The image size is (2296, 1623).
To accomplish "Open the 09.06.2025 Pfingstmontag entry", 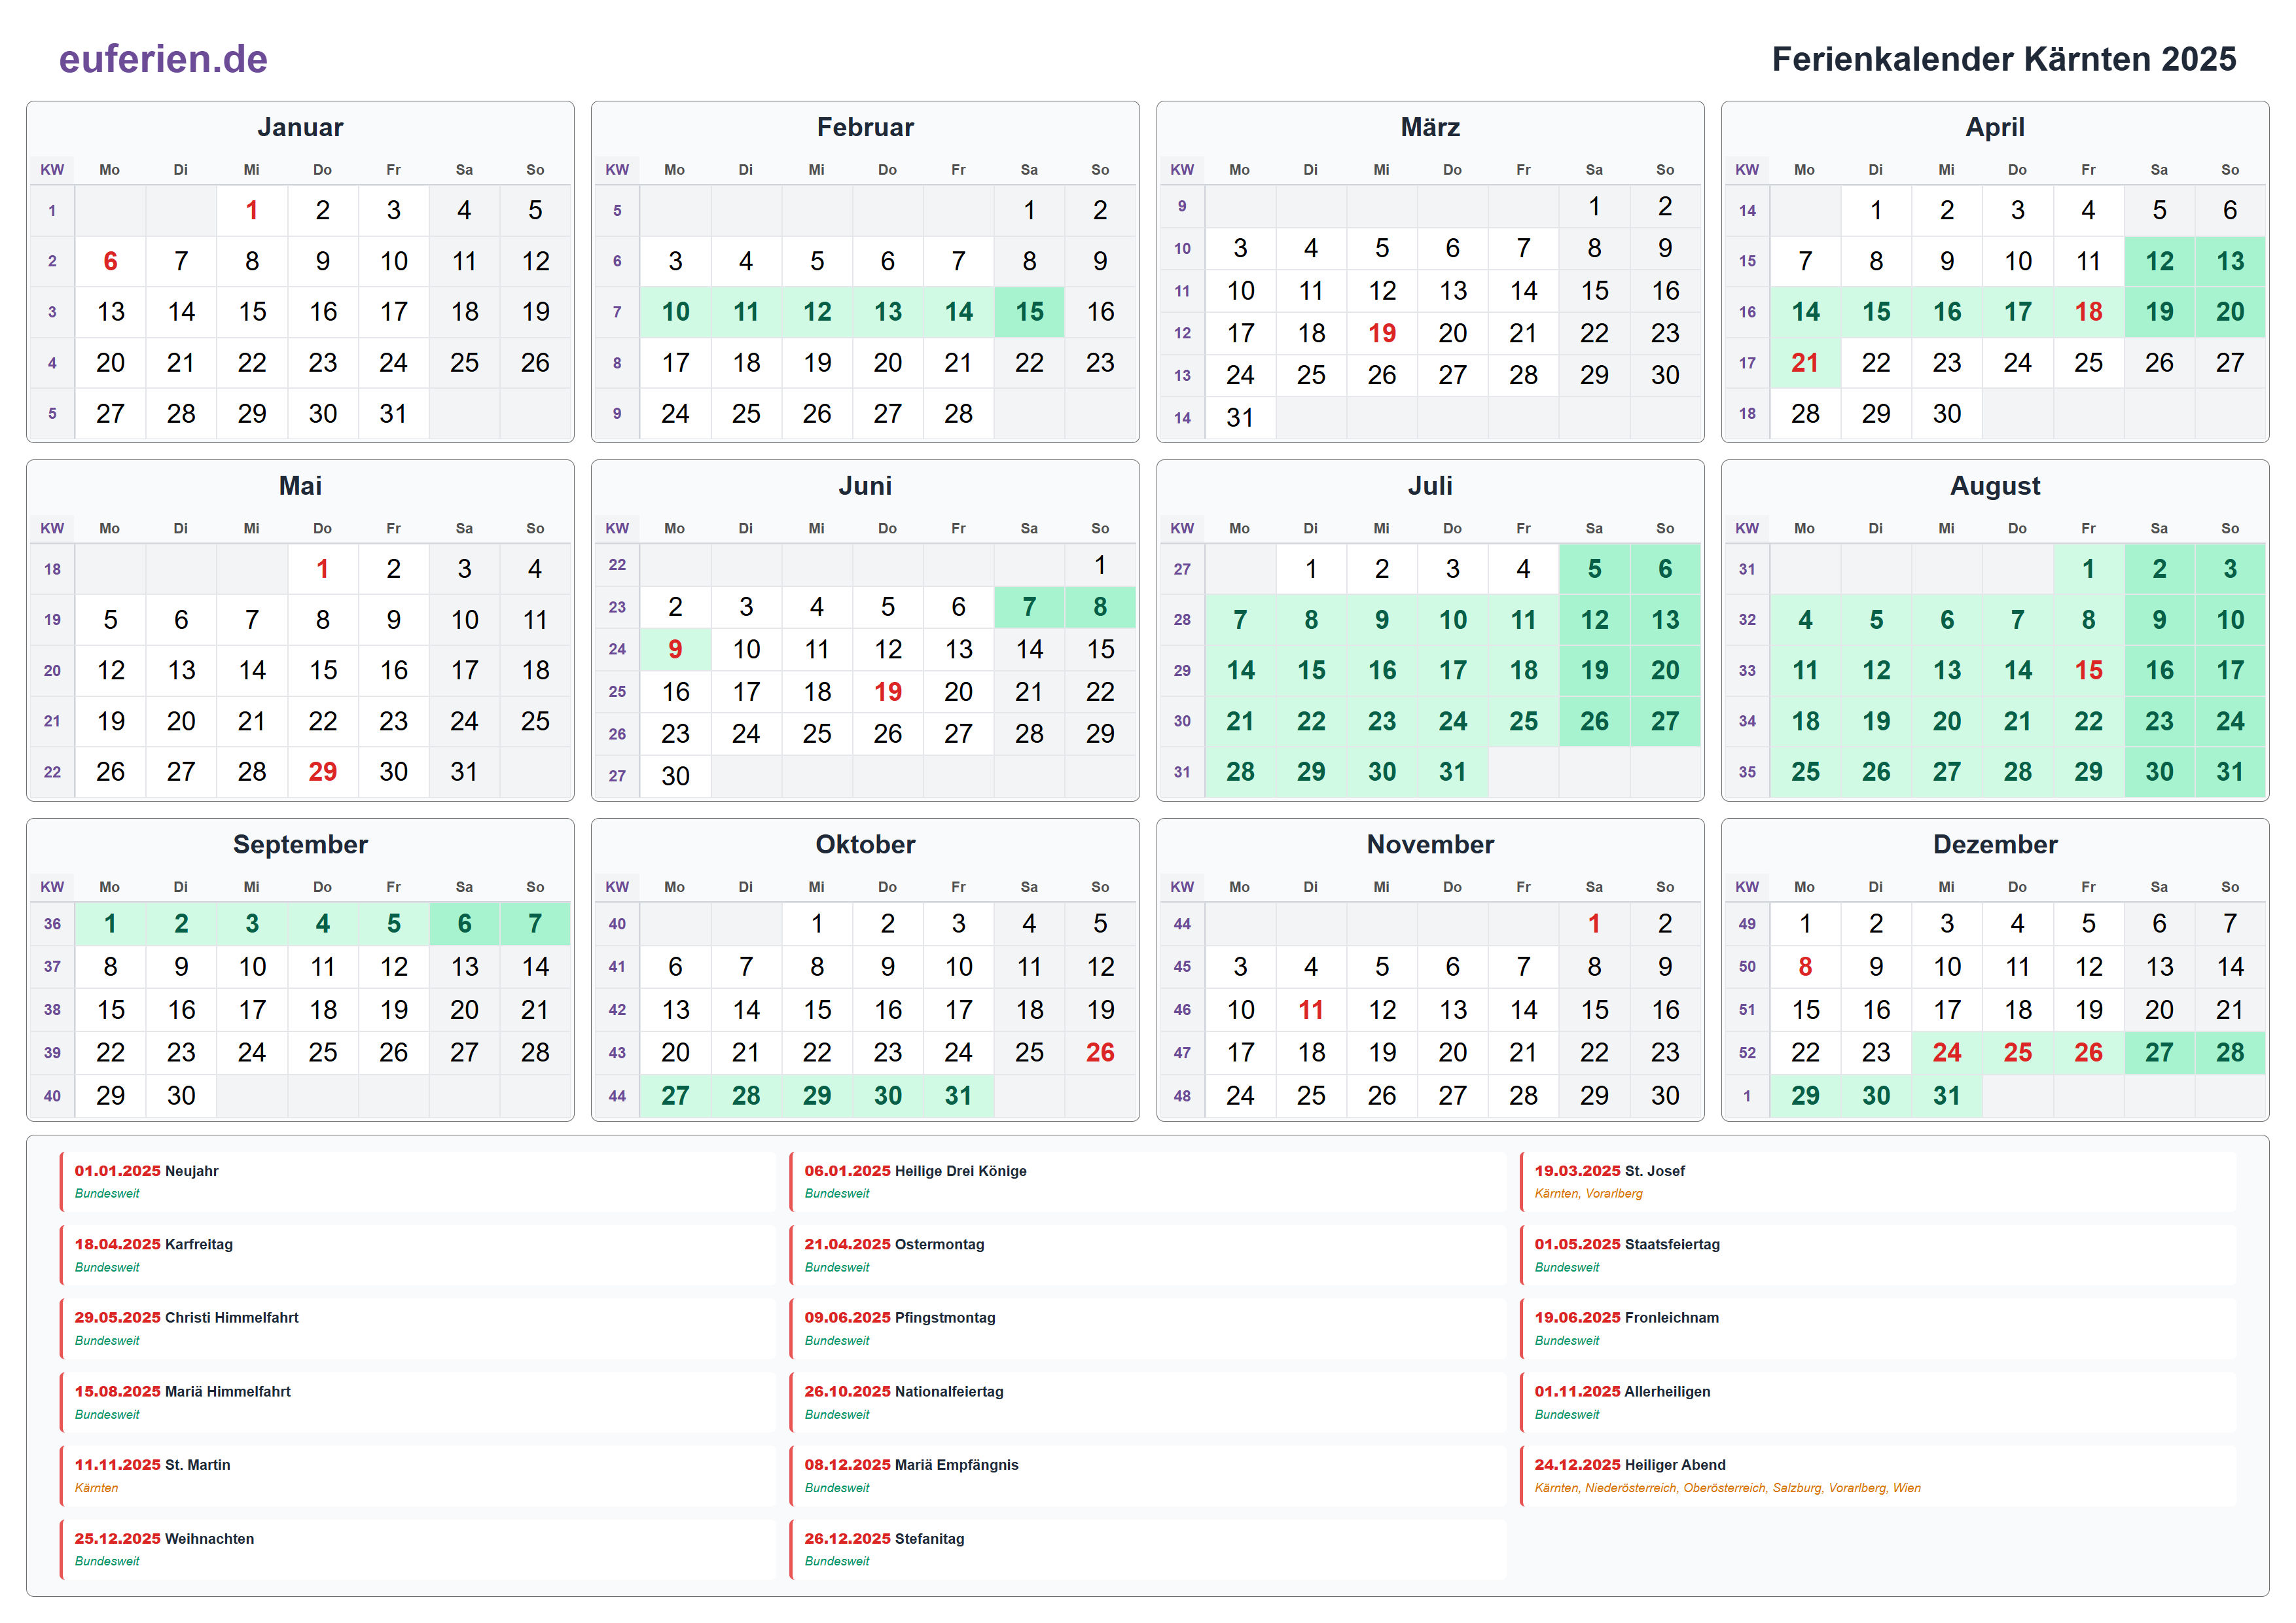I will click(1148, 1328).
